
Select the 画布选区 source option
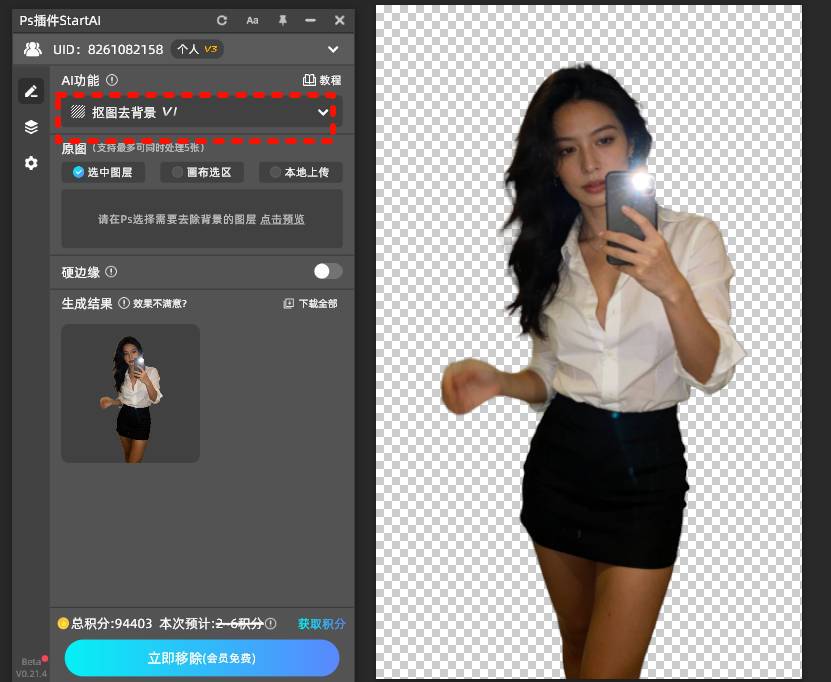[x=202, y=171]
